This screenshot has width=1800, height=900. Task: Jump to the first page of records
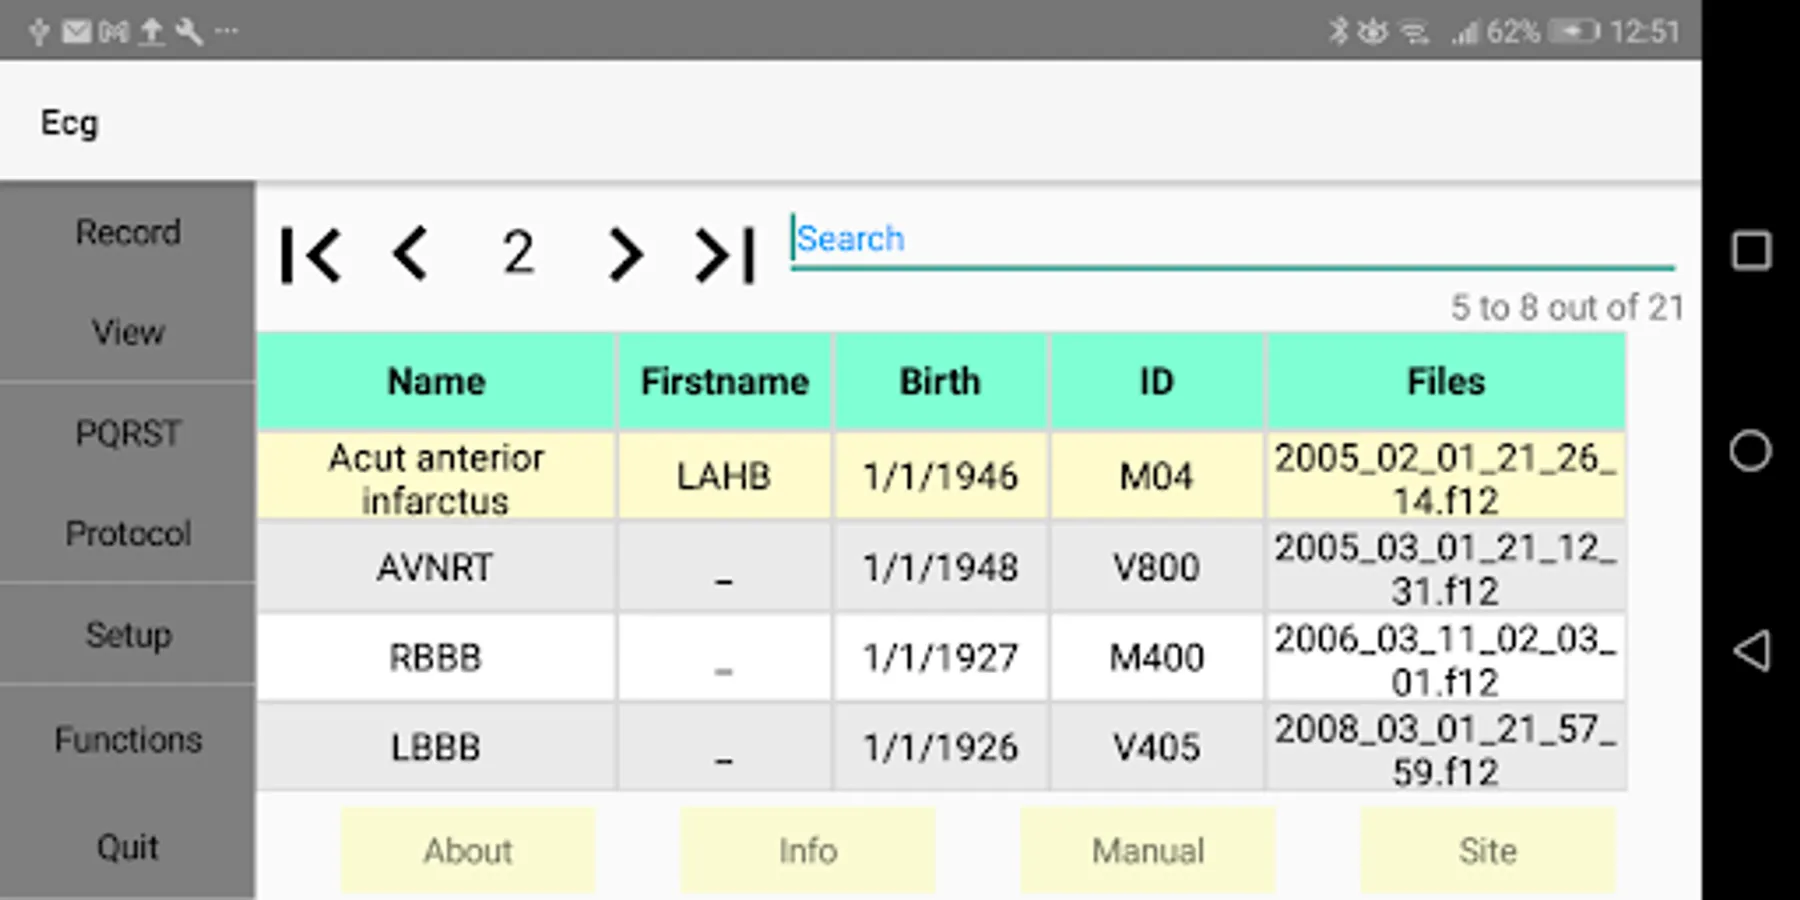tap(312, 255)
